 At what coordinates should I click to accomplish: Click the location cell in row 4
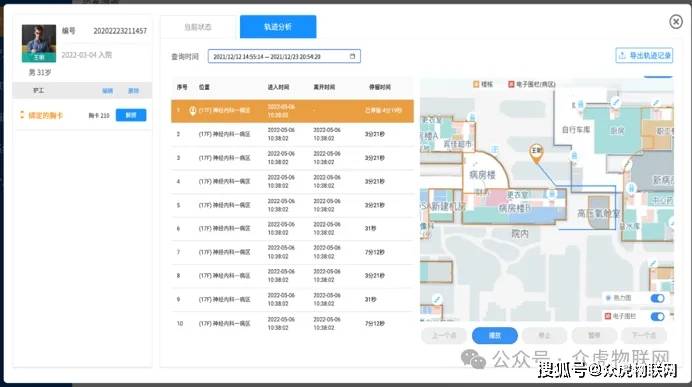tap(225, 181)
